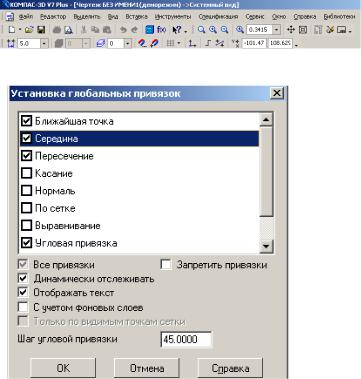Open the layer number 0 dropdown
This screenshot has width=361, height=379.
click(x=128, y=44)
